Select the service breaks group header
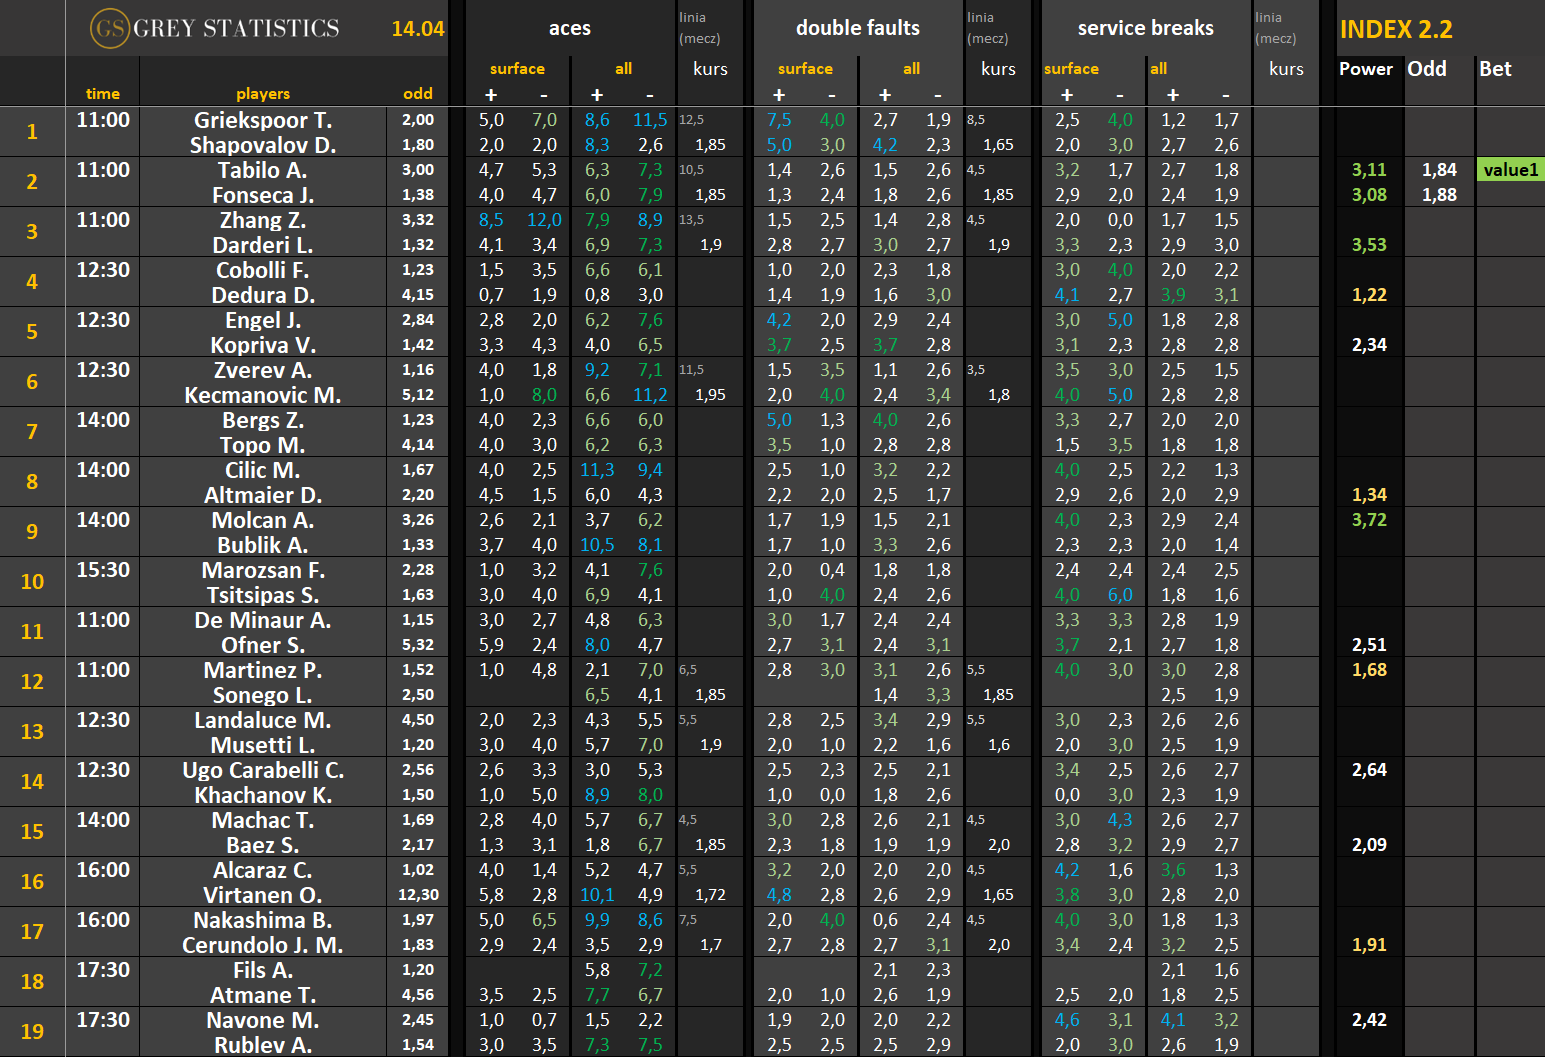This screenshot has width=1545, height=1057. click(x=1145, y=28)
